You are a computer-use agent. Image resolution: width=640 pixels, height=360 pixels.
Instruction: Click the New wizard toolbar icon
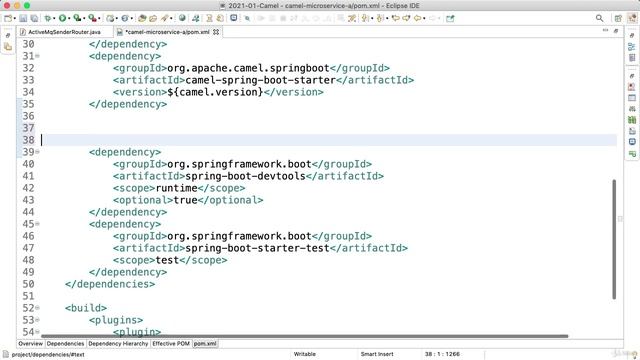pos(8,18)
